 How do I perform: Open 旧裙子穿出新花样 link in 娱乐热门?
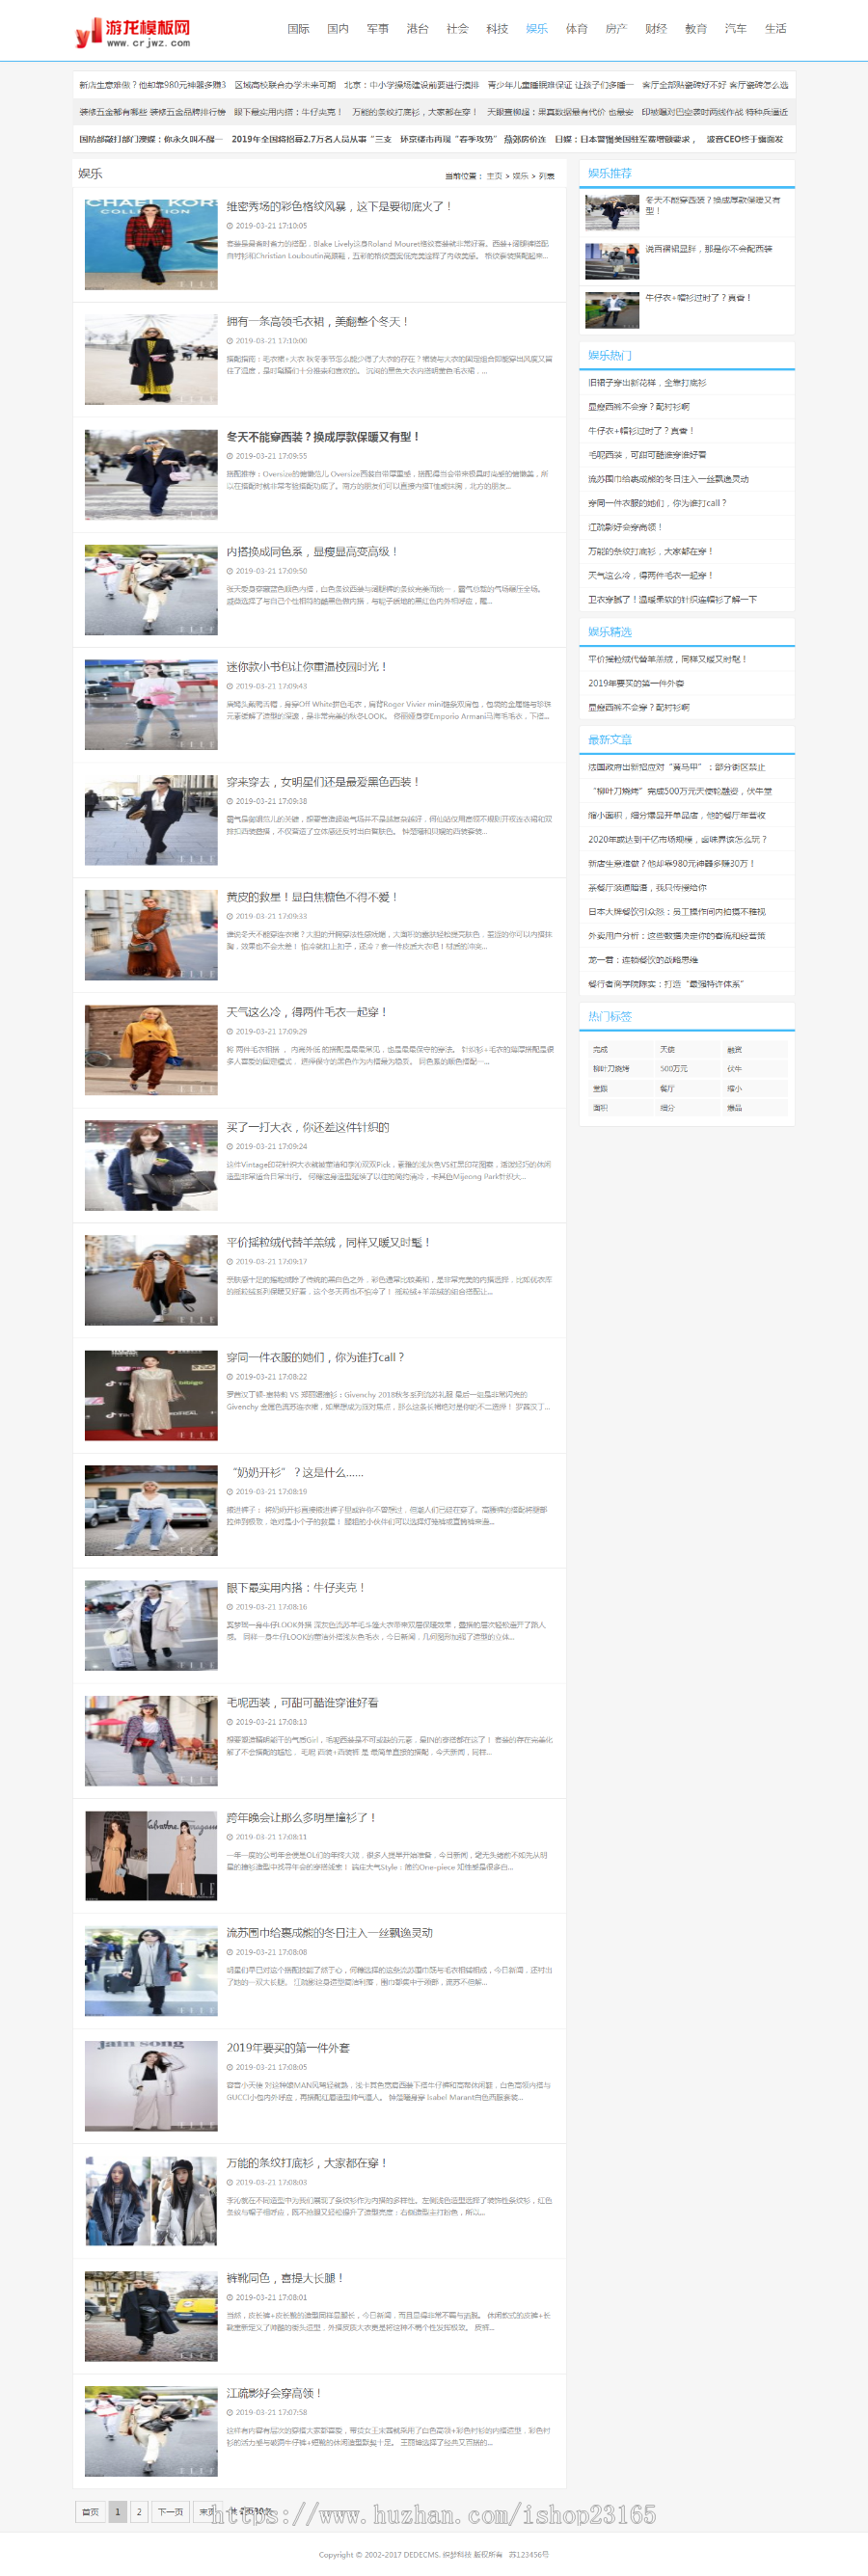coord(646,383)
